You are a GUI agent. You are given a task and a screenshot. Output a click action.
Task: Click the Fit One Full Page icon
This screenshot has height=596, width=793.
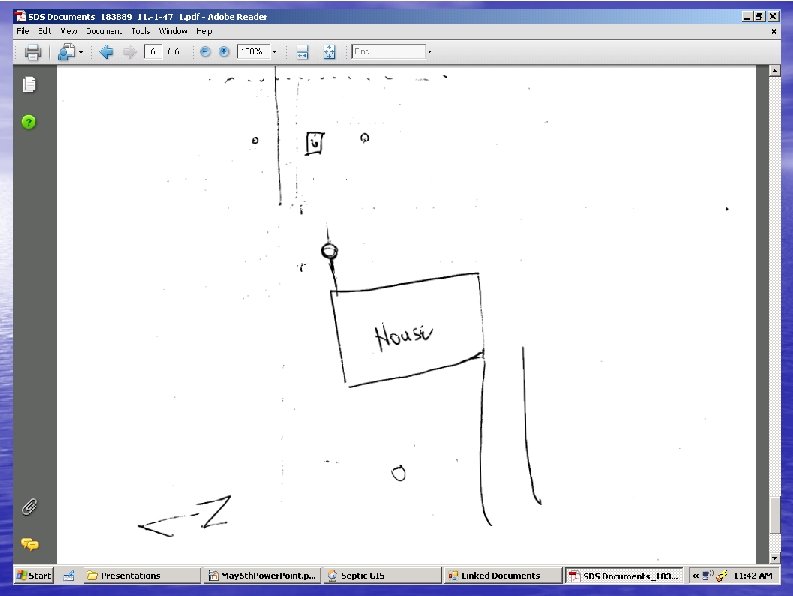pos(329,52)
